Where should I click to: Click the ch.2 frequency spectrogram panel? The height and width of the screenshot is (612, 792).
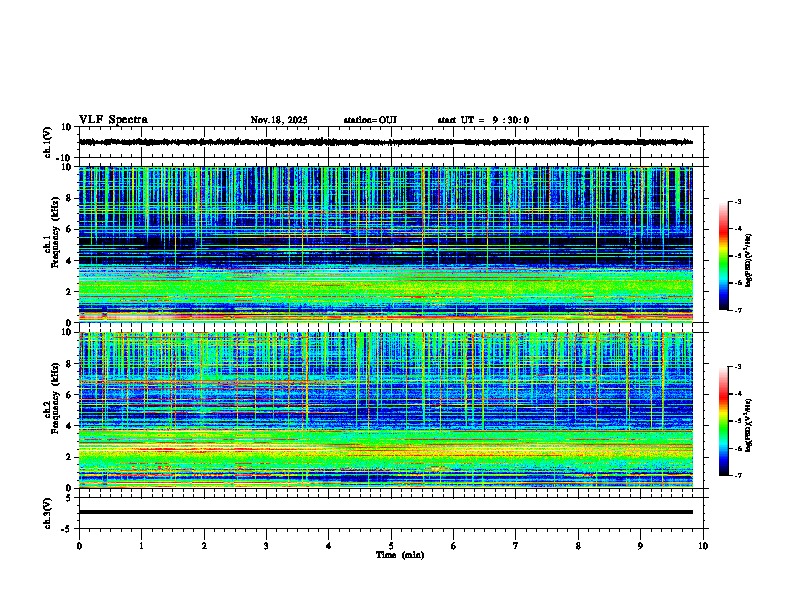tap(385, 410)
